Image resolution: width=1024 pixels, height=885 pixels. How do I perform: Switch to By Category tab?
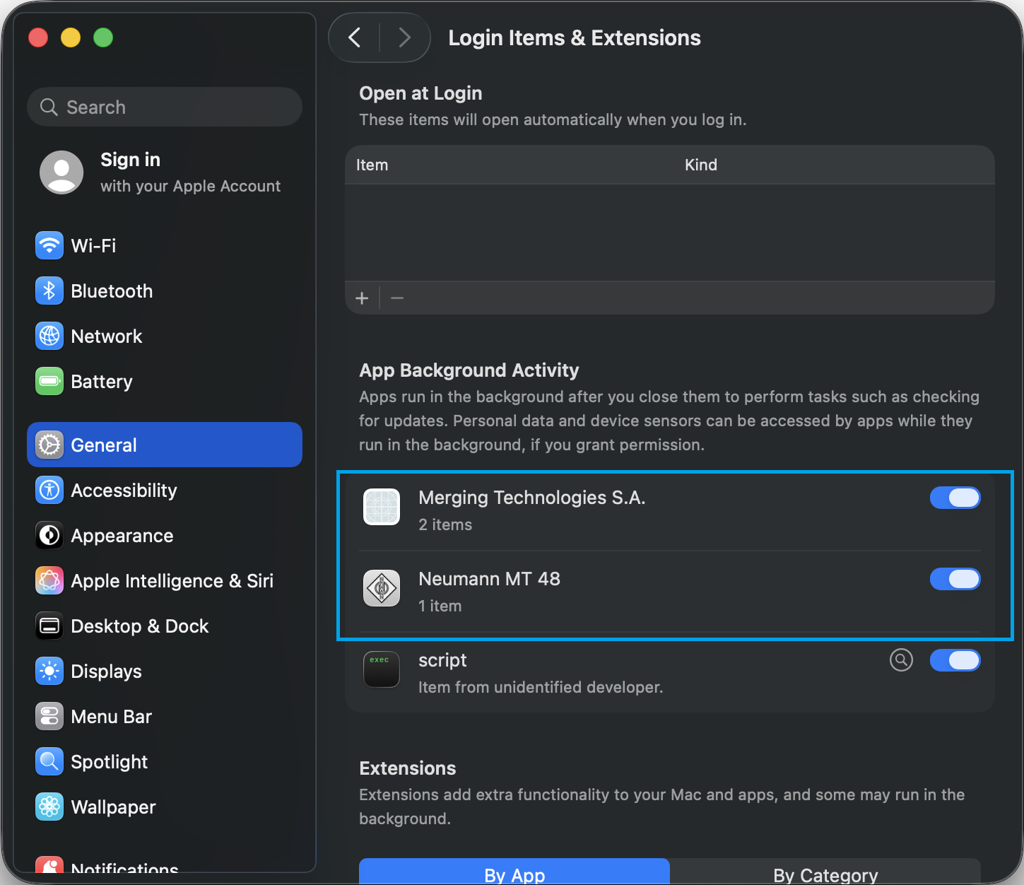(825, 873)
